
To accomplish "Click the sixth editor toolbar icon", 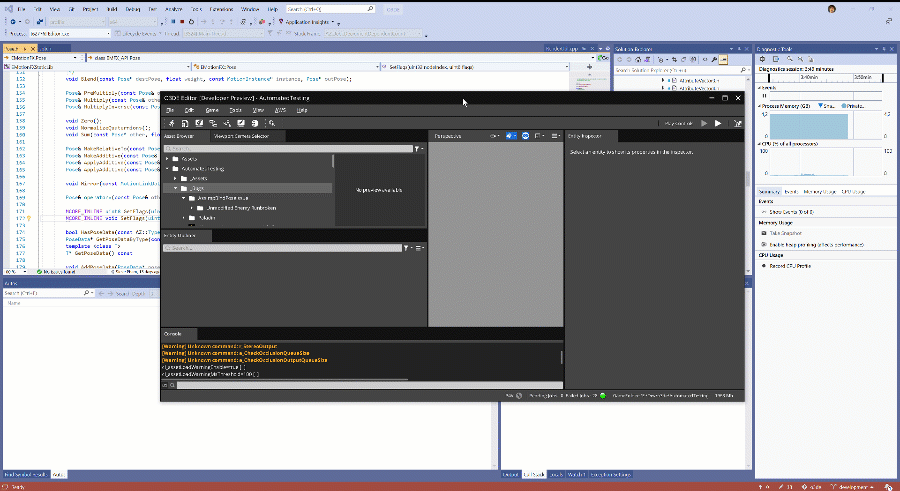I will pos(241,123).
